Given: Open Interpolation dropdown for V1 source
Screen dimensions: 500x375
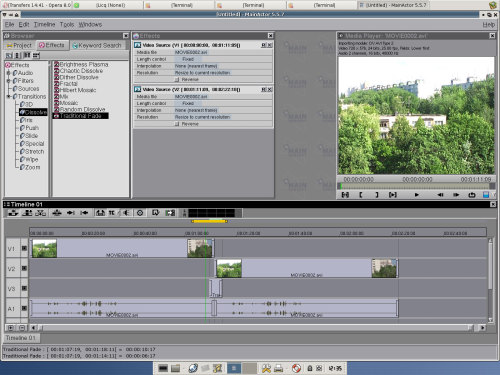Looking at the screenshot, I should [x=196, y=66].
